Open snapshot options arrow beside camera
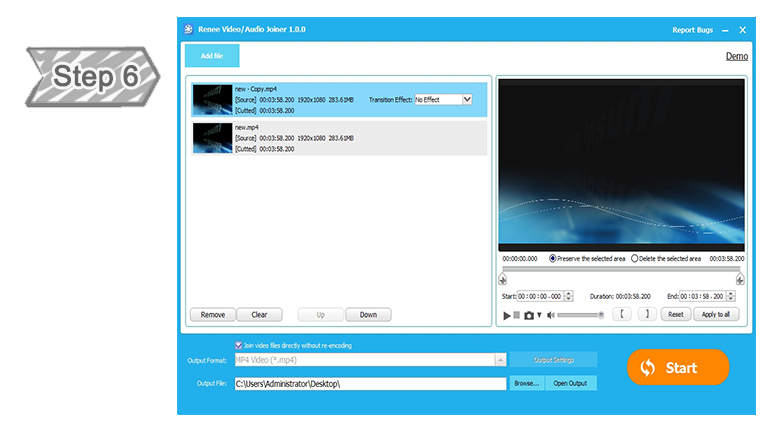Viewport: 765px width, 437px height. coord(539,315)
